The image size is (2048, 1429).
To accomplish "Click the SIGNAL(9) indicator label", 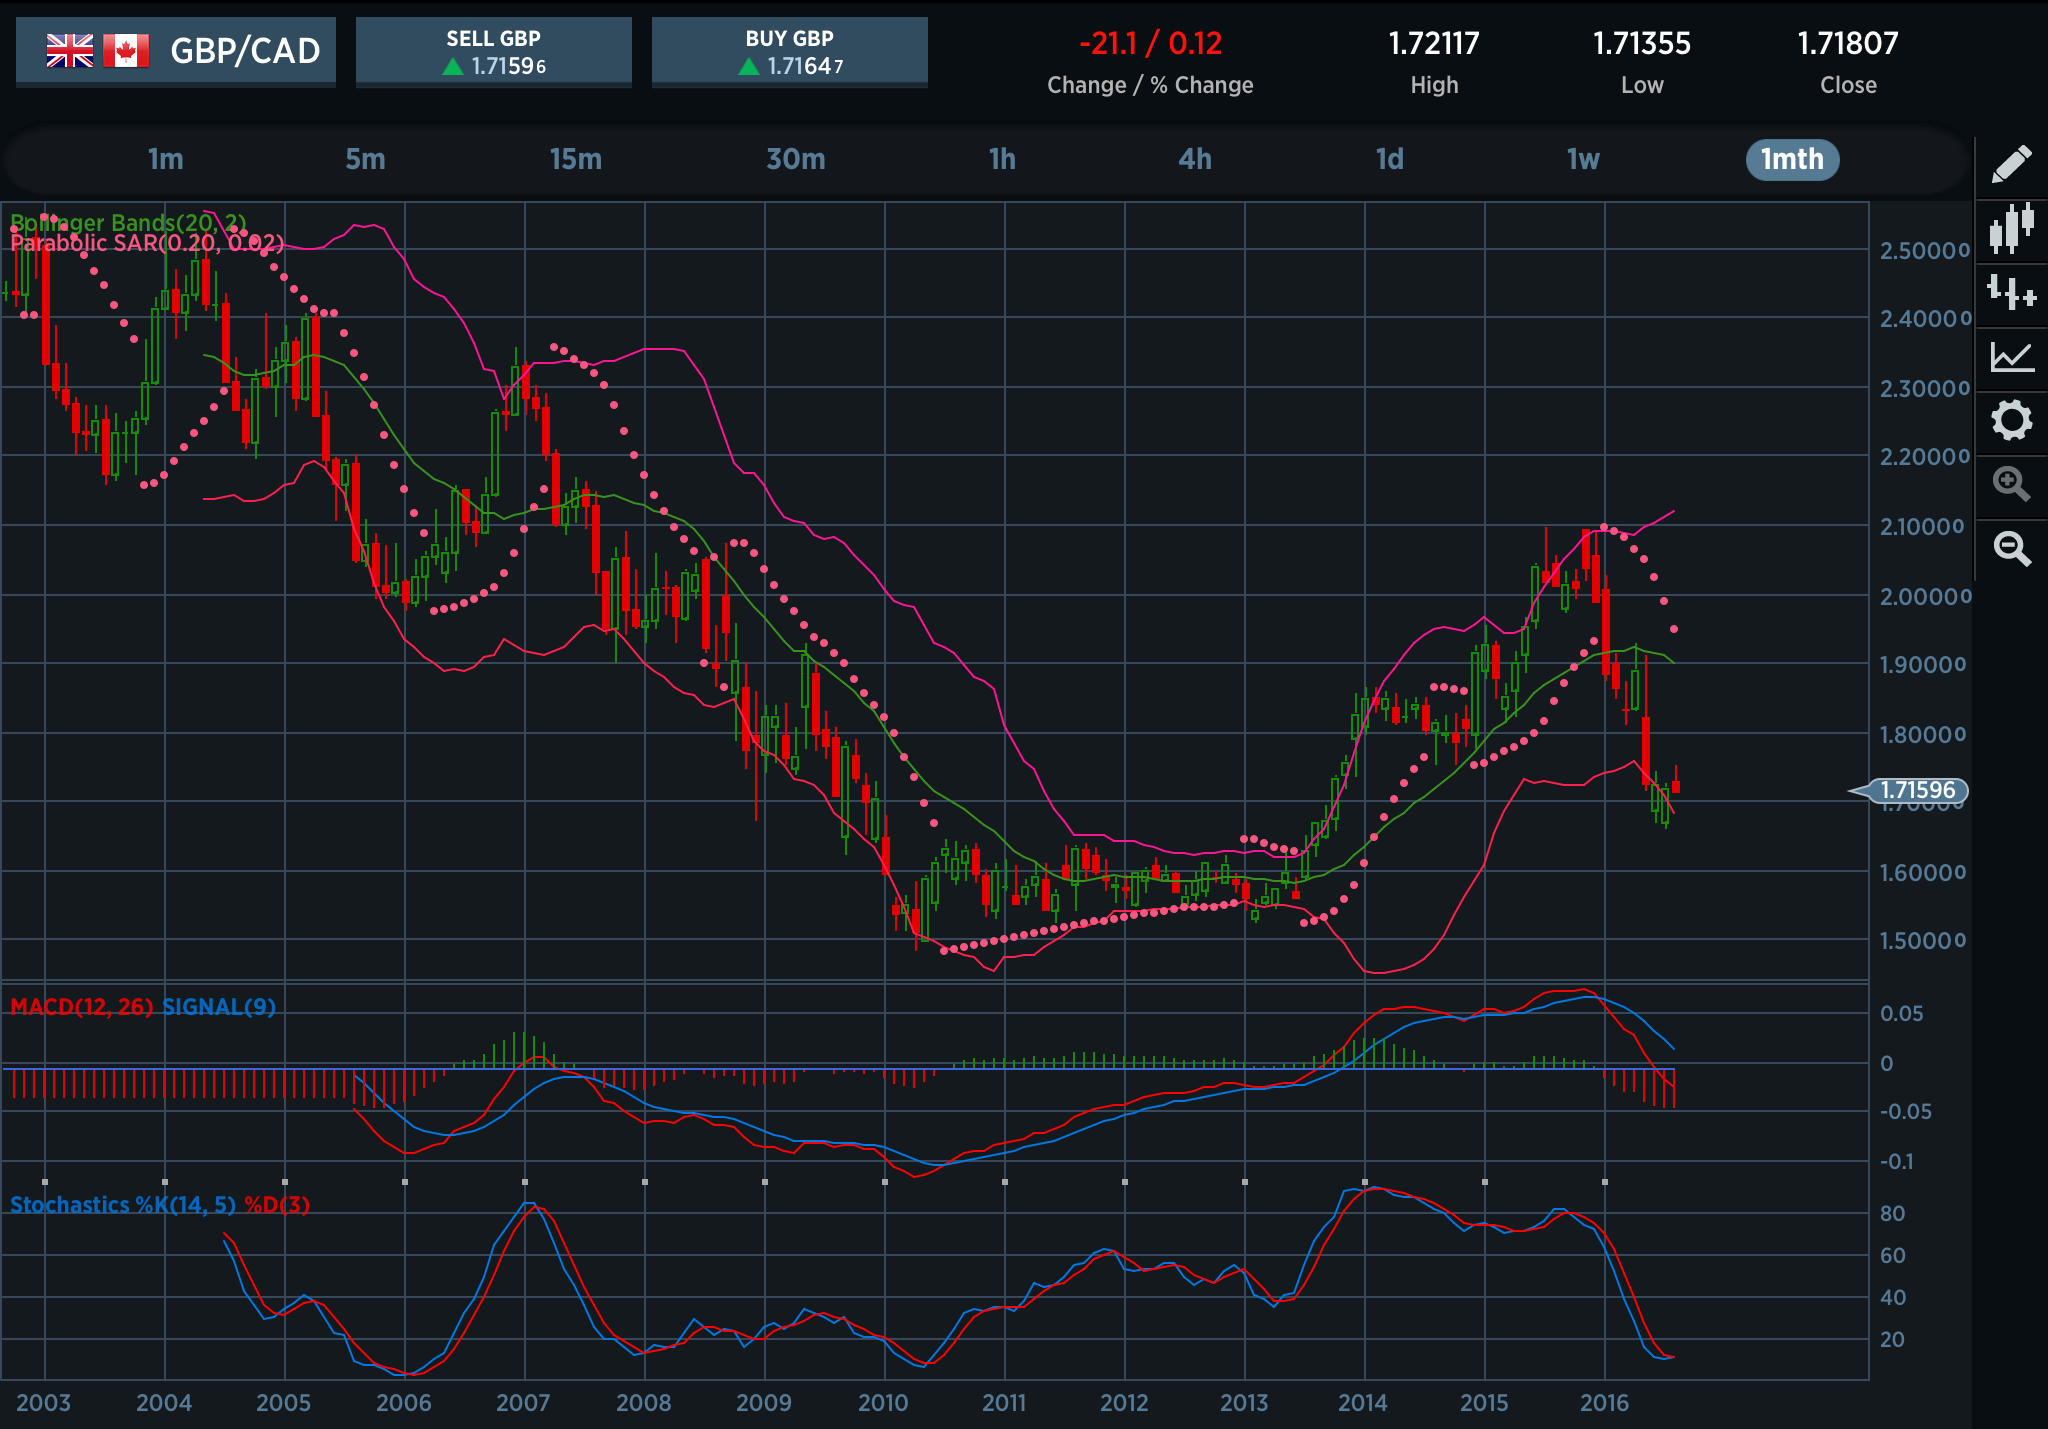I will 219,1007.
